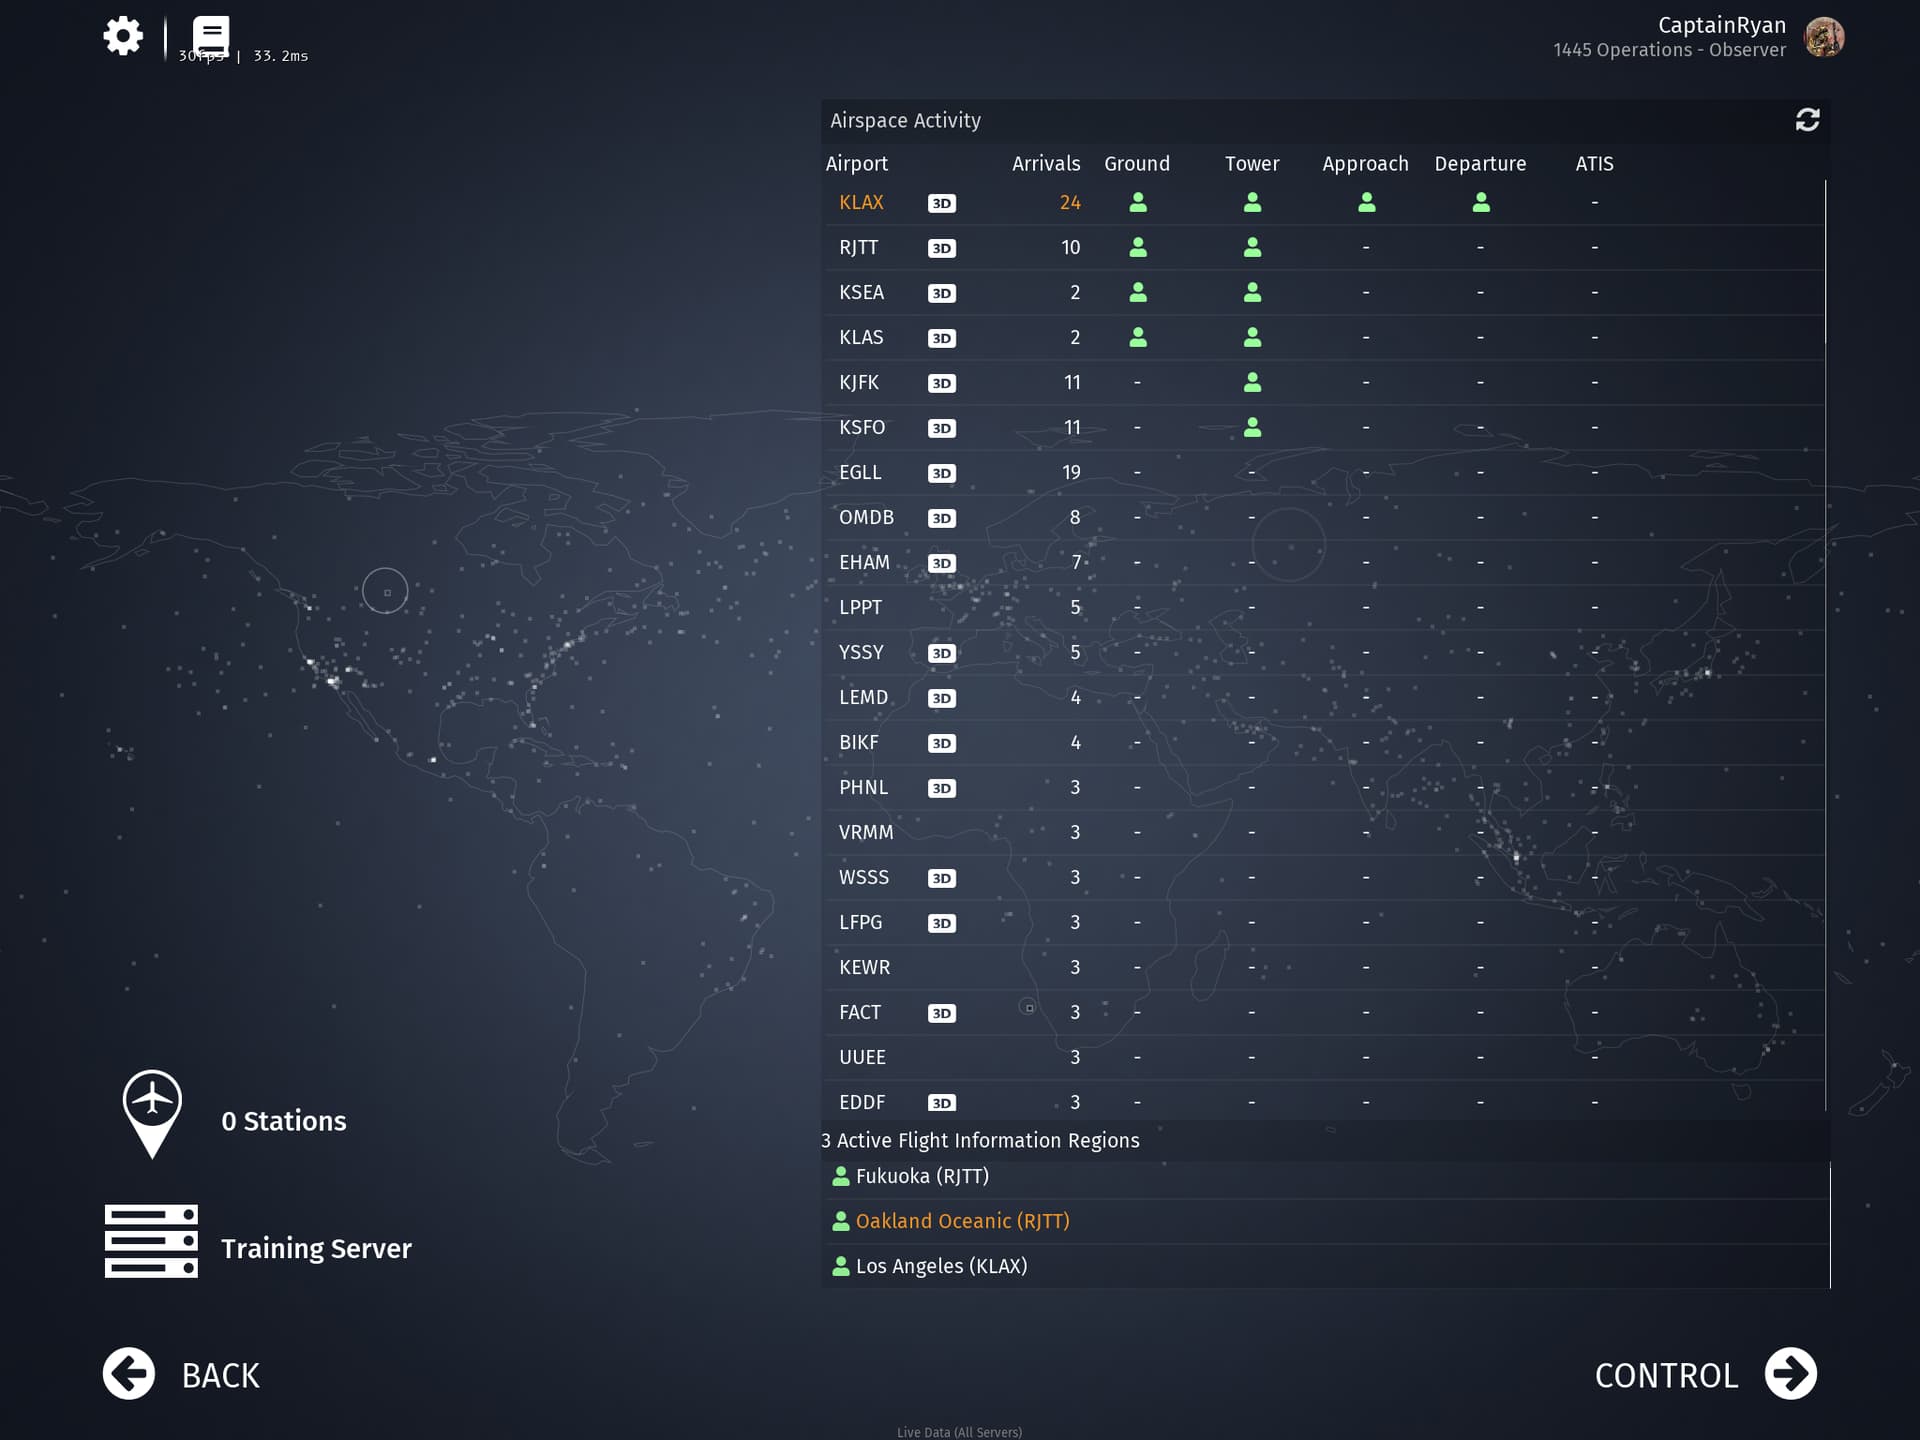1920x1440 pixels.
Task: Click the 3D badge next to EGLL
Action: [x=941, y=473]
